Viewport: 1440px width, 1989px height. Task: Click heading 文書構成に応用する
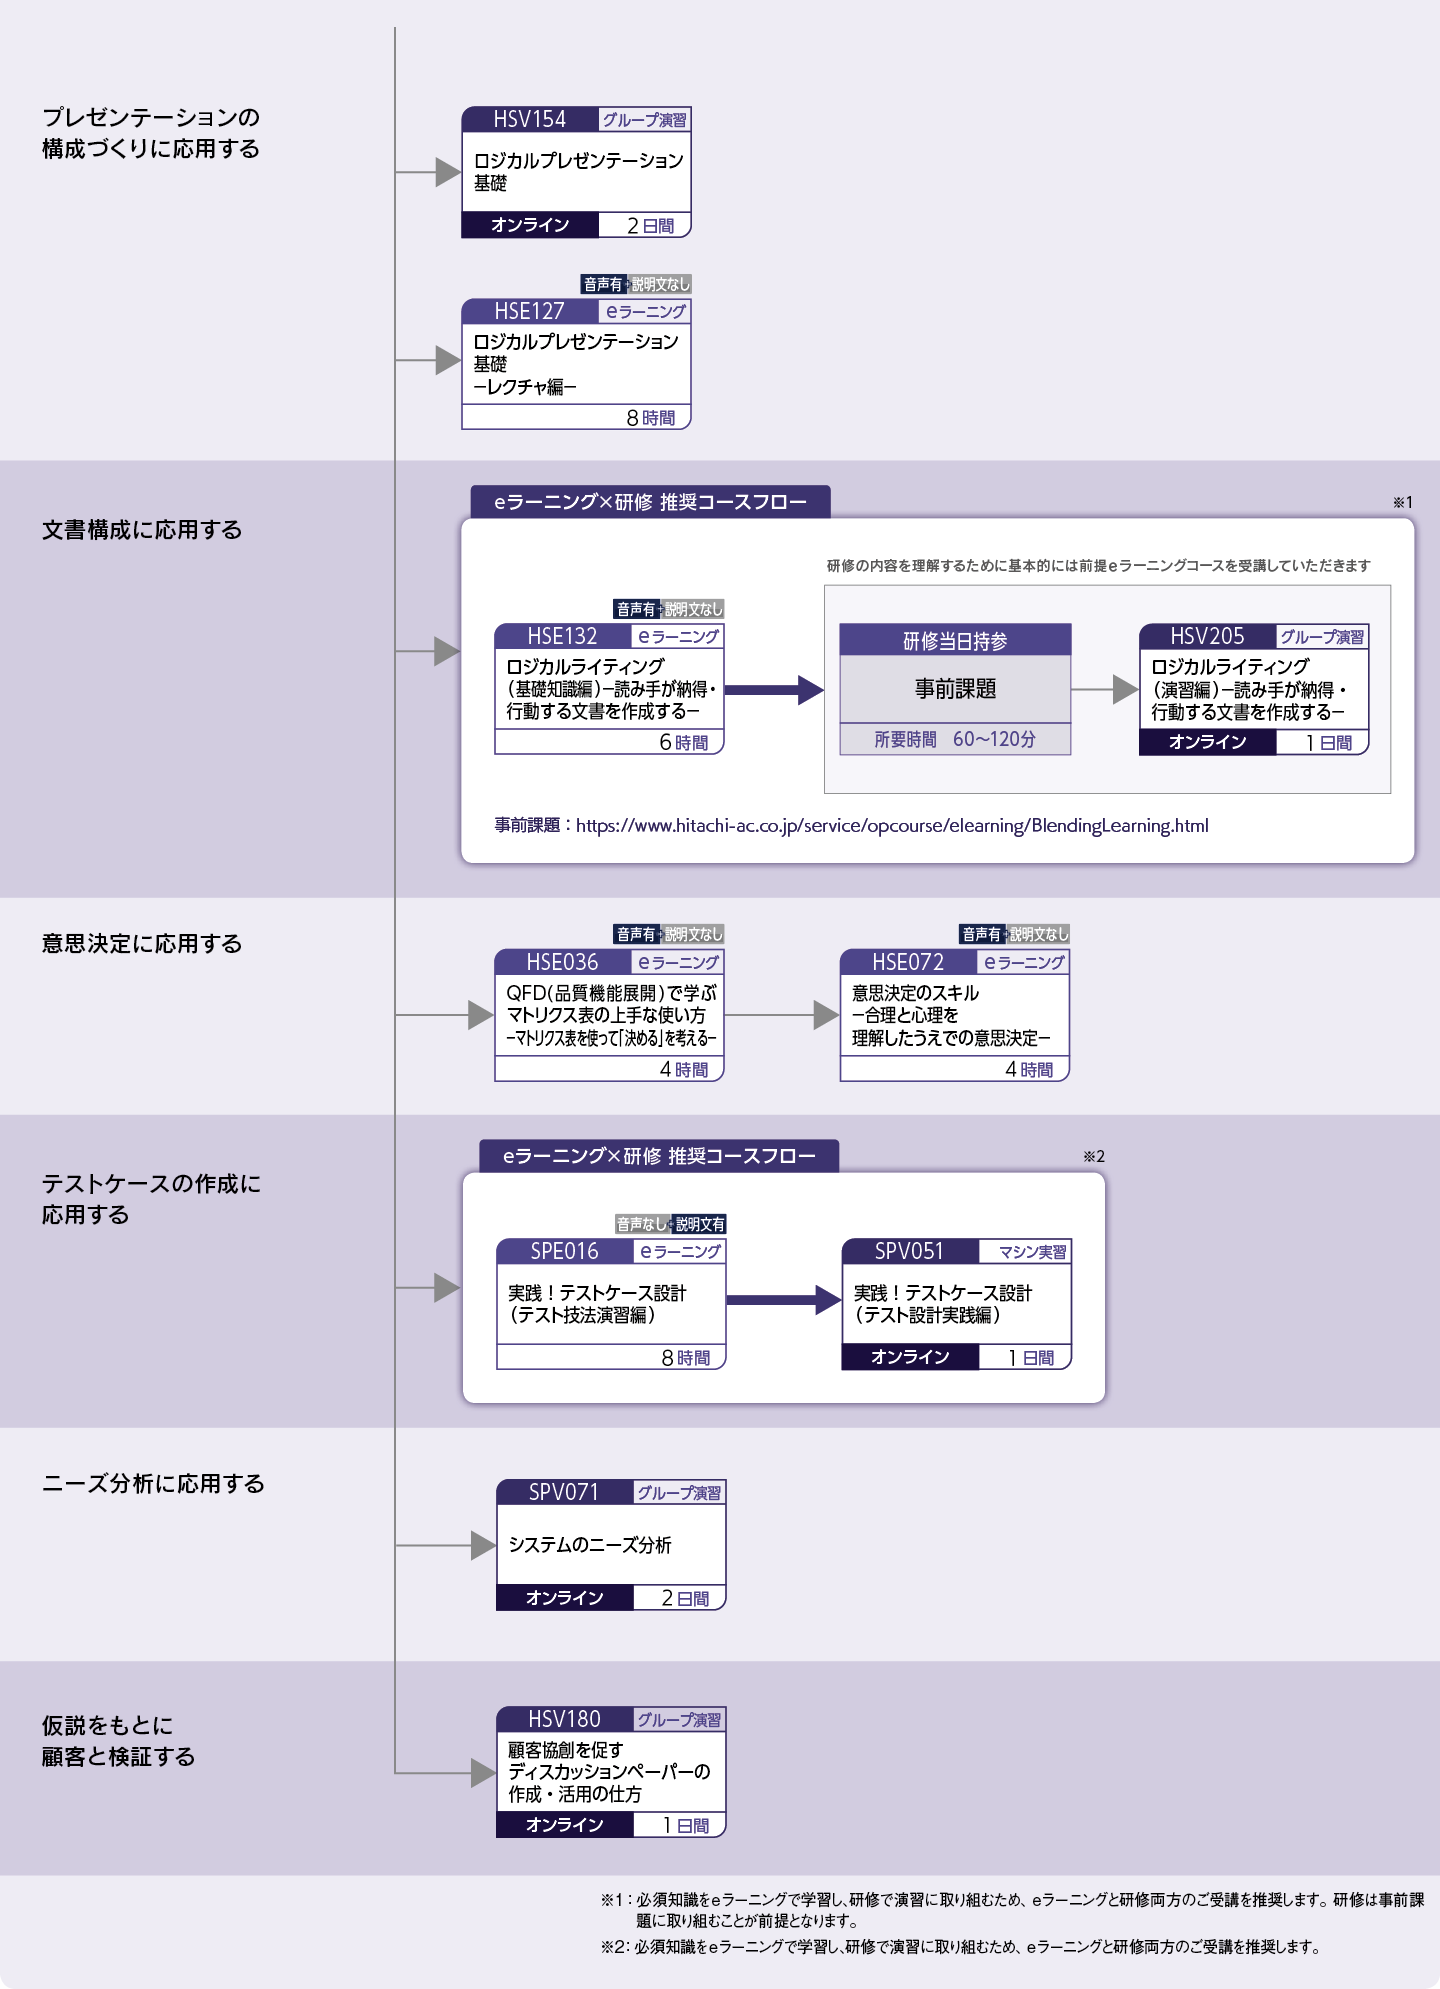pos(142,530)
